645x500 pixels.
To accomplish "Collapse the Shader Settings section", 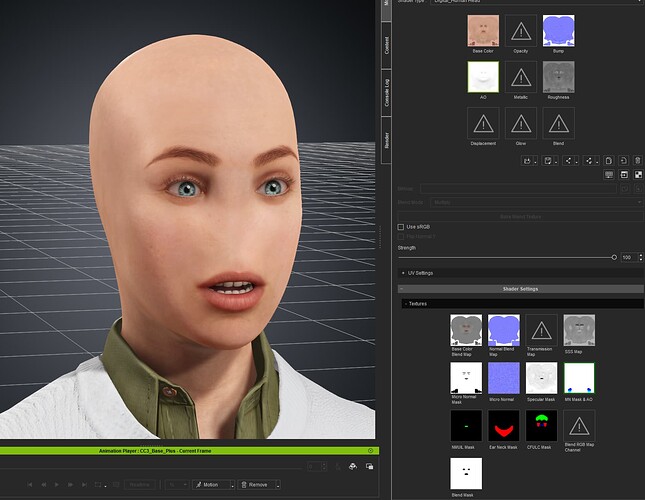I will 520,289.
